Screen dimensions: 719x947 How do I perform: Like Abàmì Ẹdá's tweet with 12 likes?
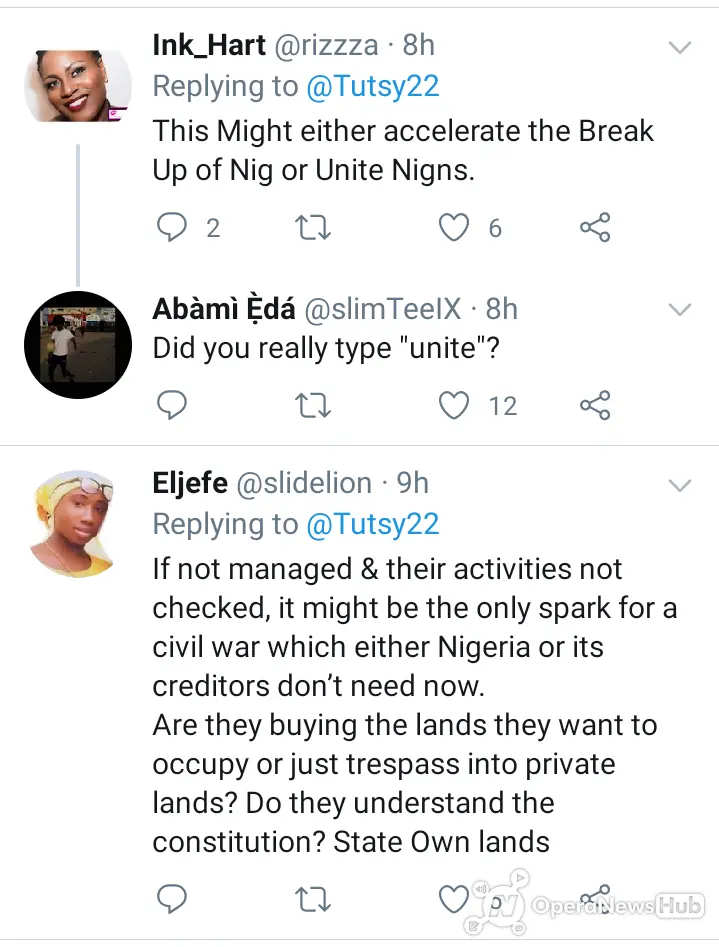453,405
